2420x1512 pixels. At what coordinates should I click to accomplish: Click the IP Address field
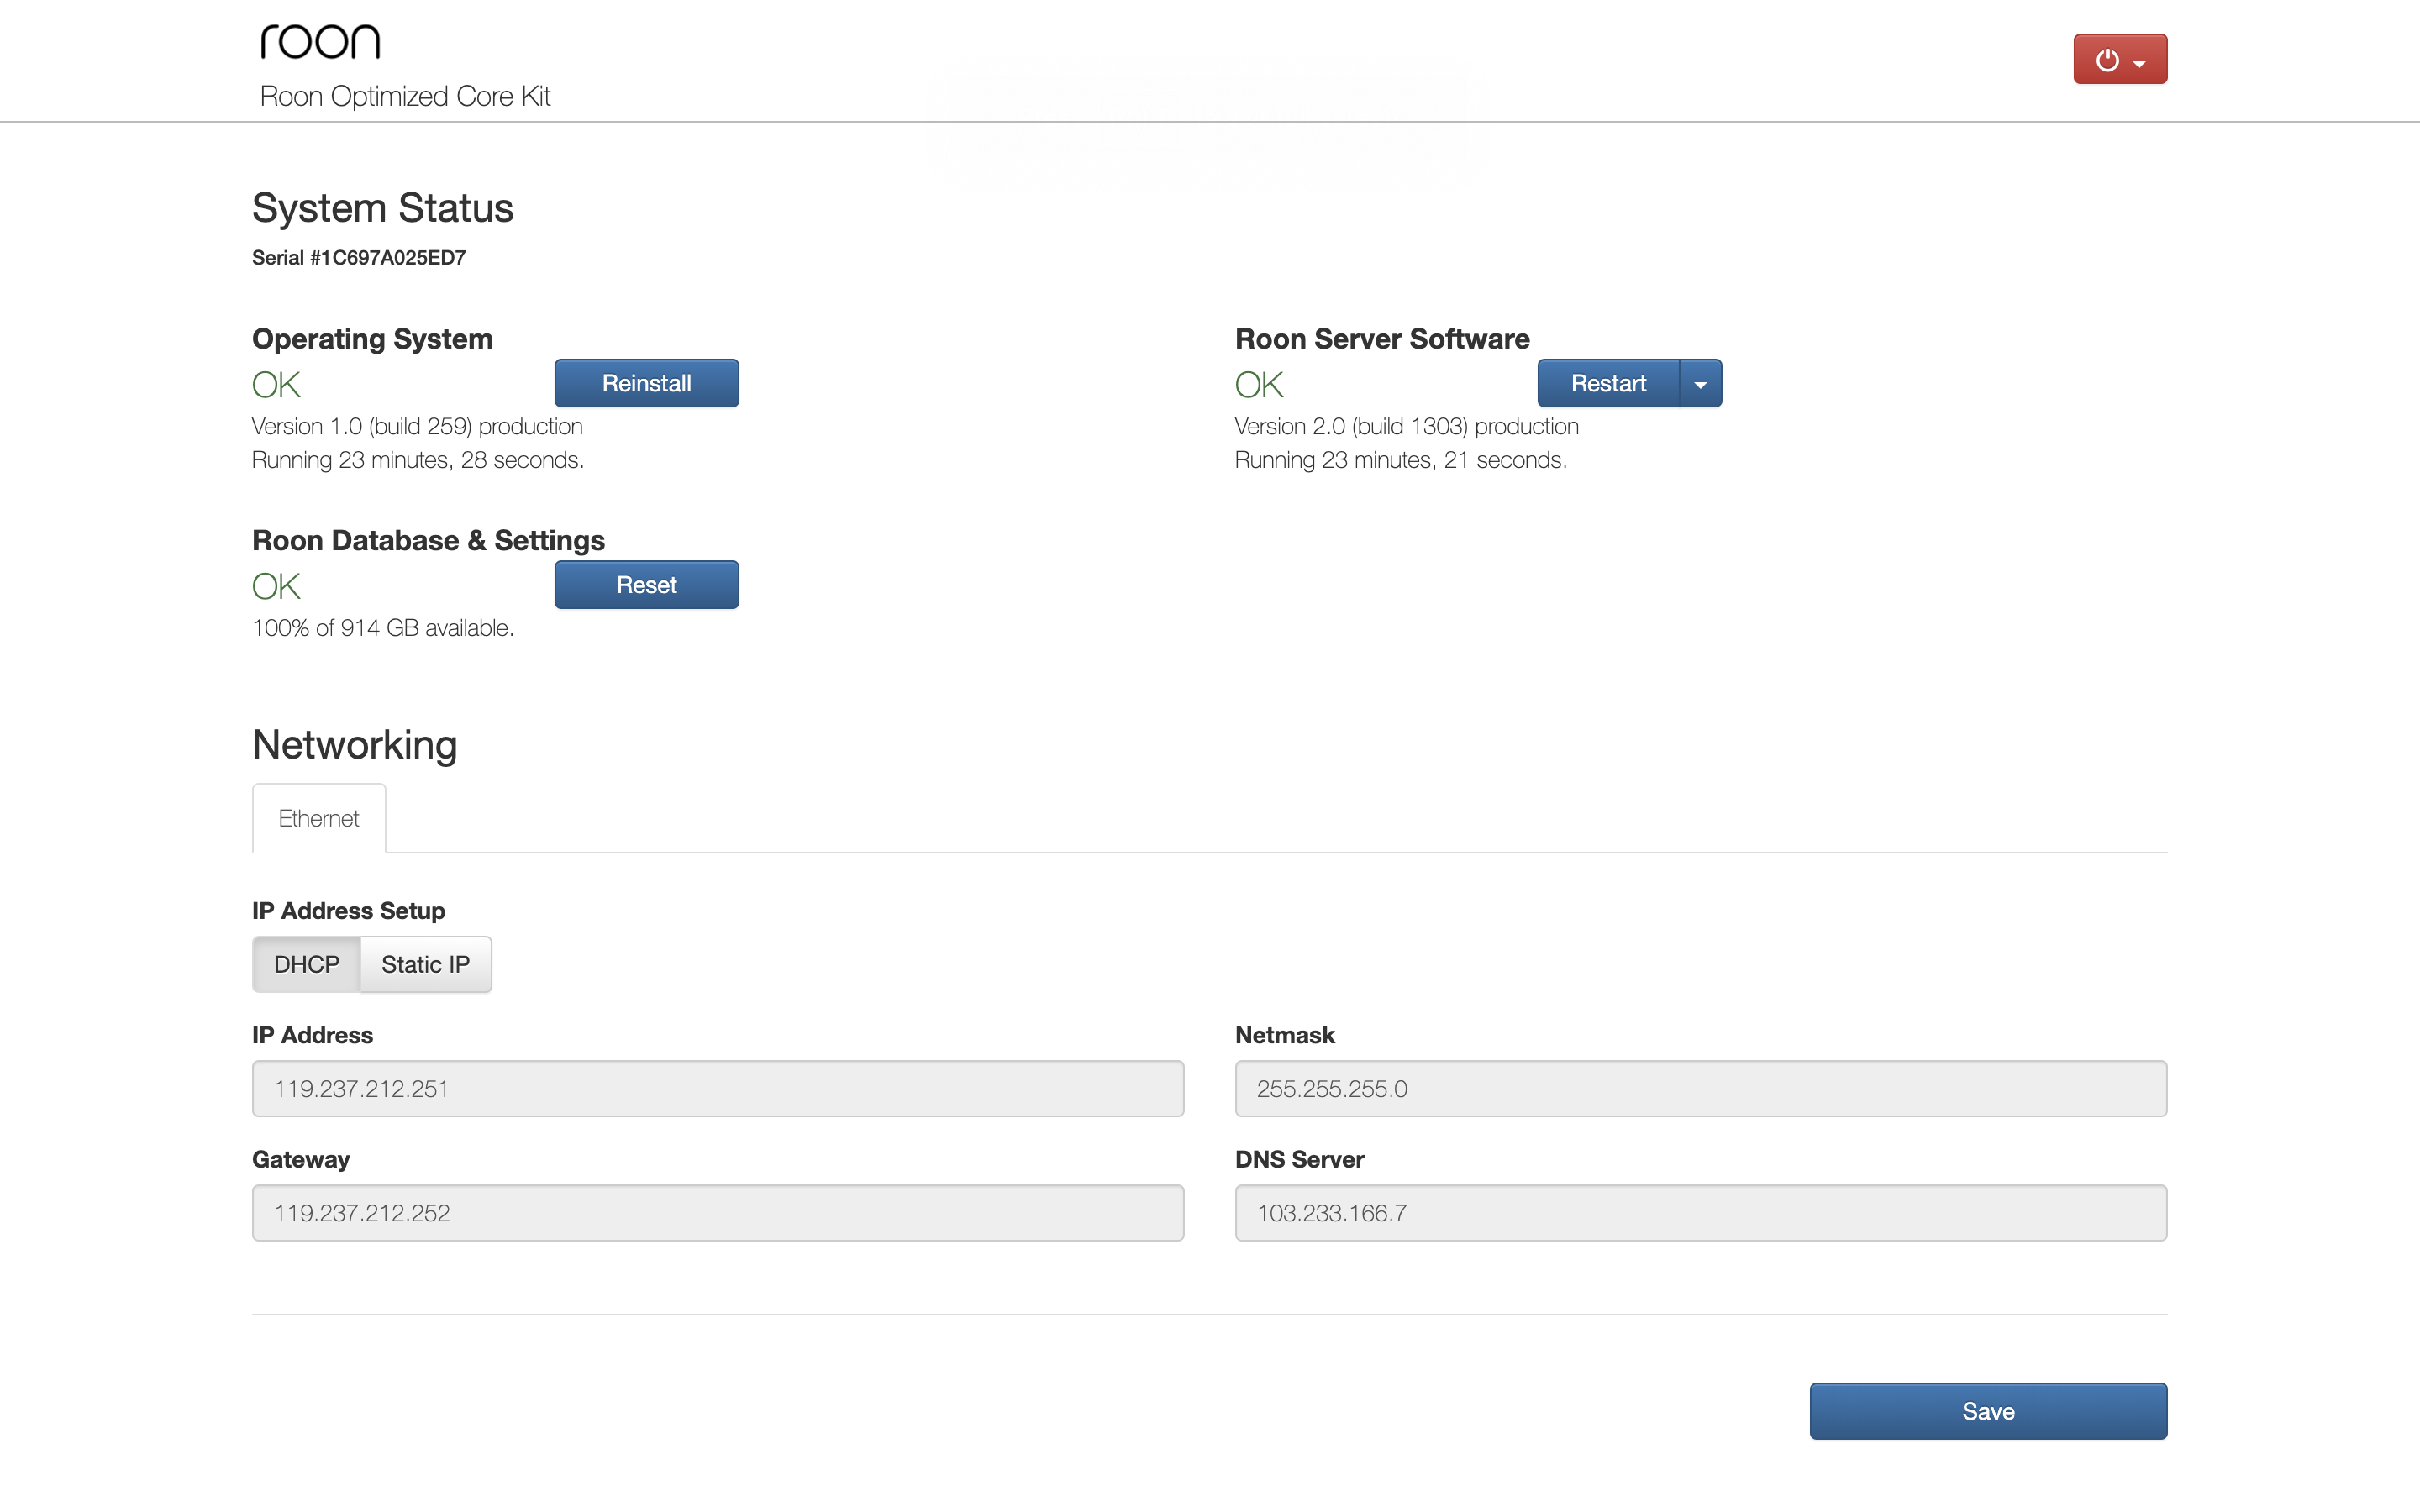(718, 1088)
